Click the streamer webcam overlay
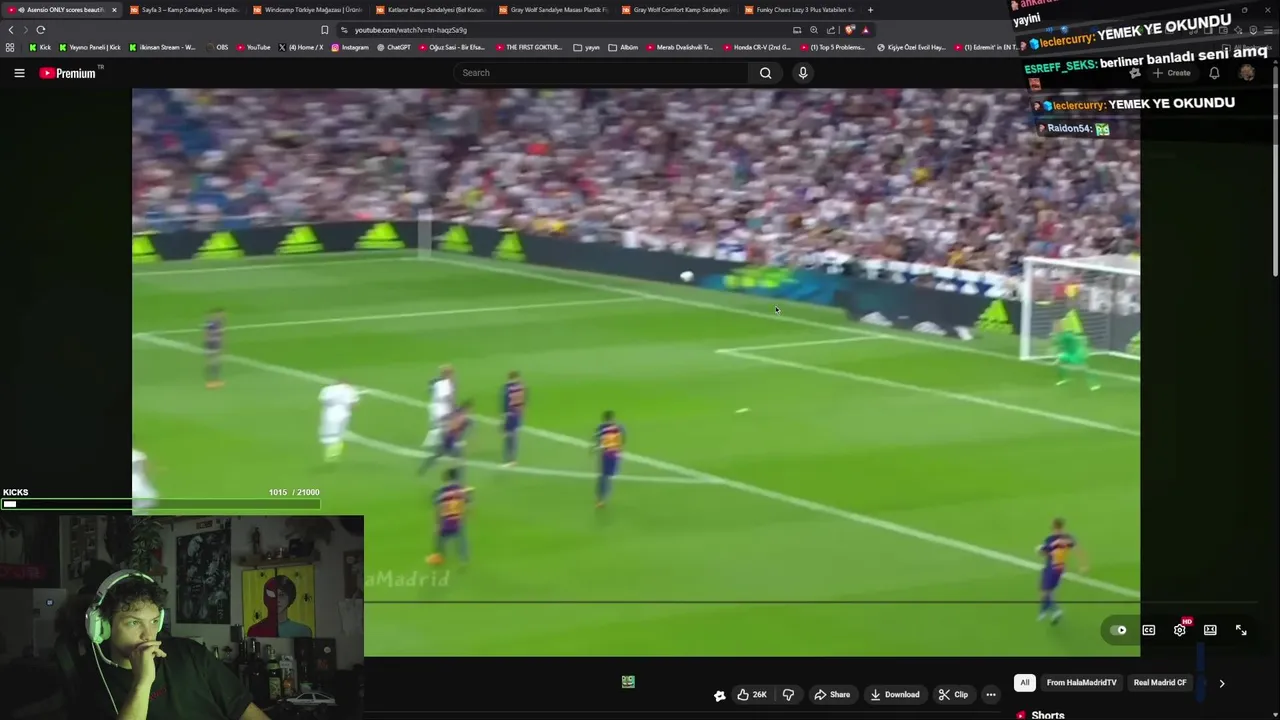Image resolution: width=1280 pixels, height=720 pixels. tap(182, 618)
